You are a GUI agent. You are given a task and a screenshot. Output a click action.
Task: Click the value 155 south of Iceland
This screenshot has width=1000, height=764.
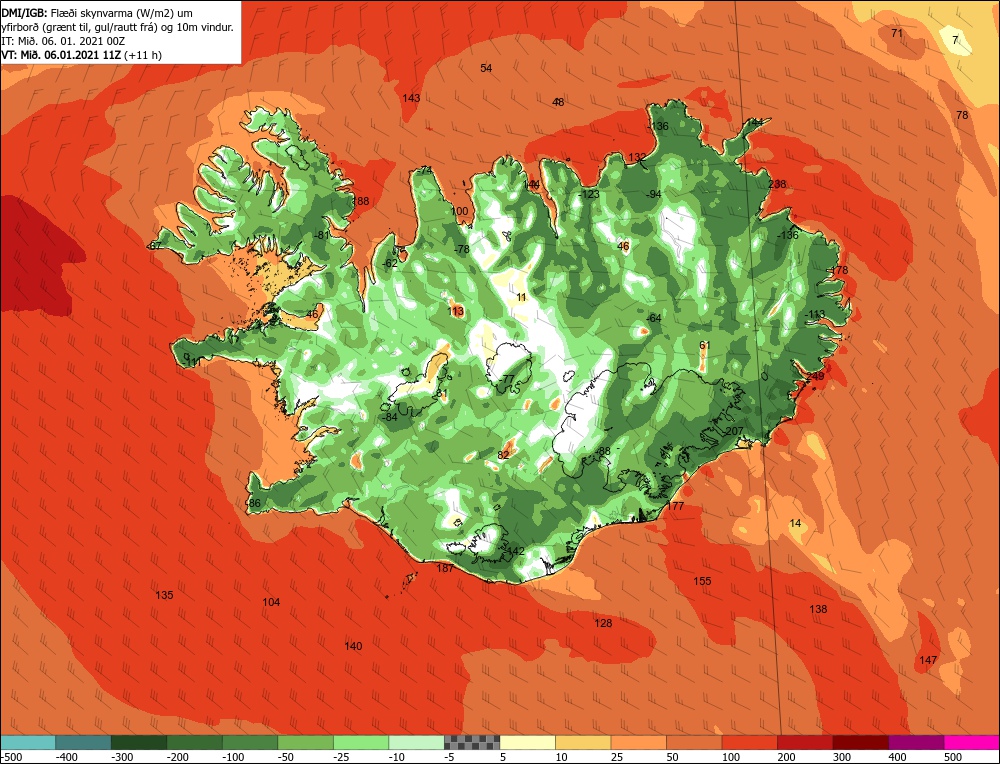702,581
